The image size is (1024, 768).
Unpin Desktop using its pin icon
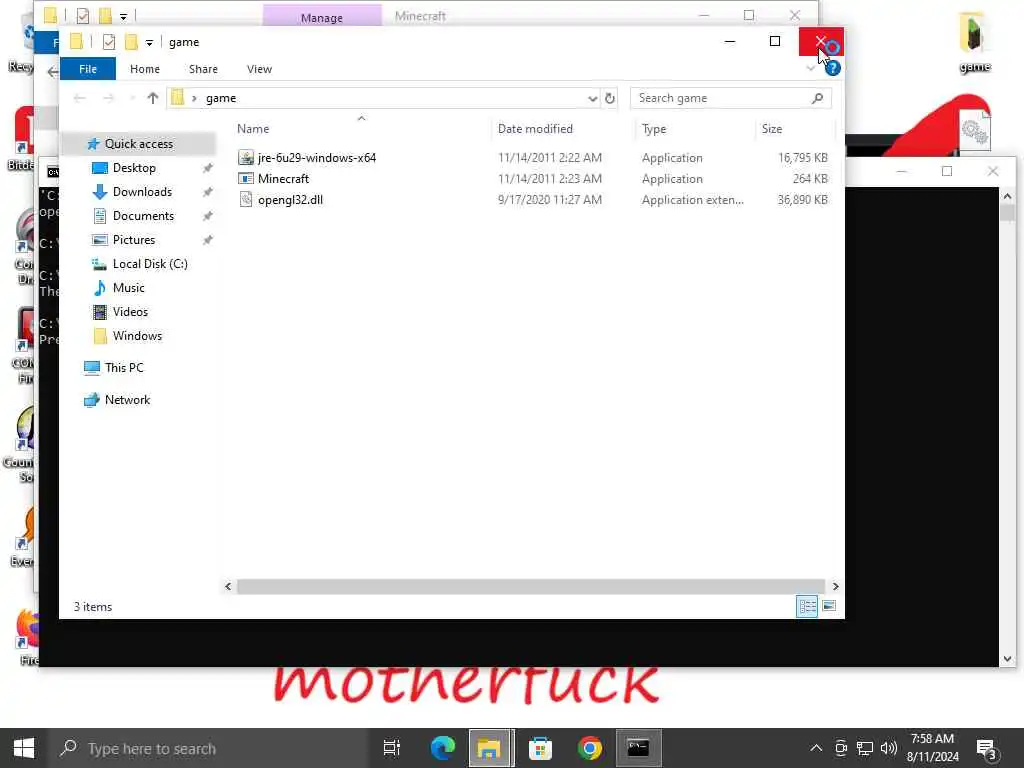tap(208, 168)
